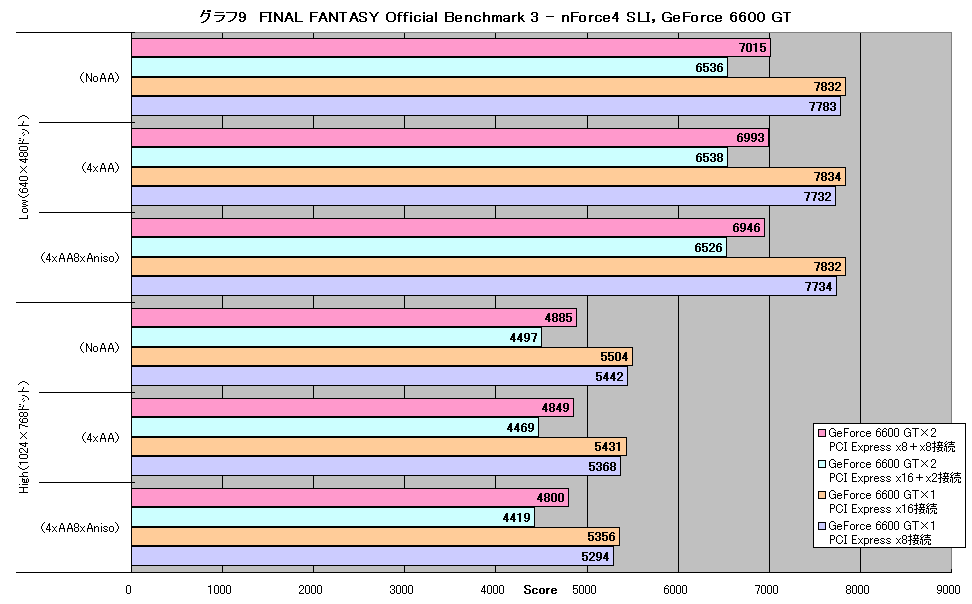
Task: Click the bar value 5431
Action: coord(608,446)
